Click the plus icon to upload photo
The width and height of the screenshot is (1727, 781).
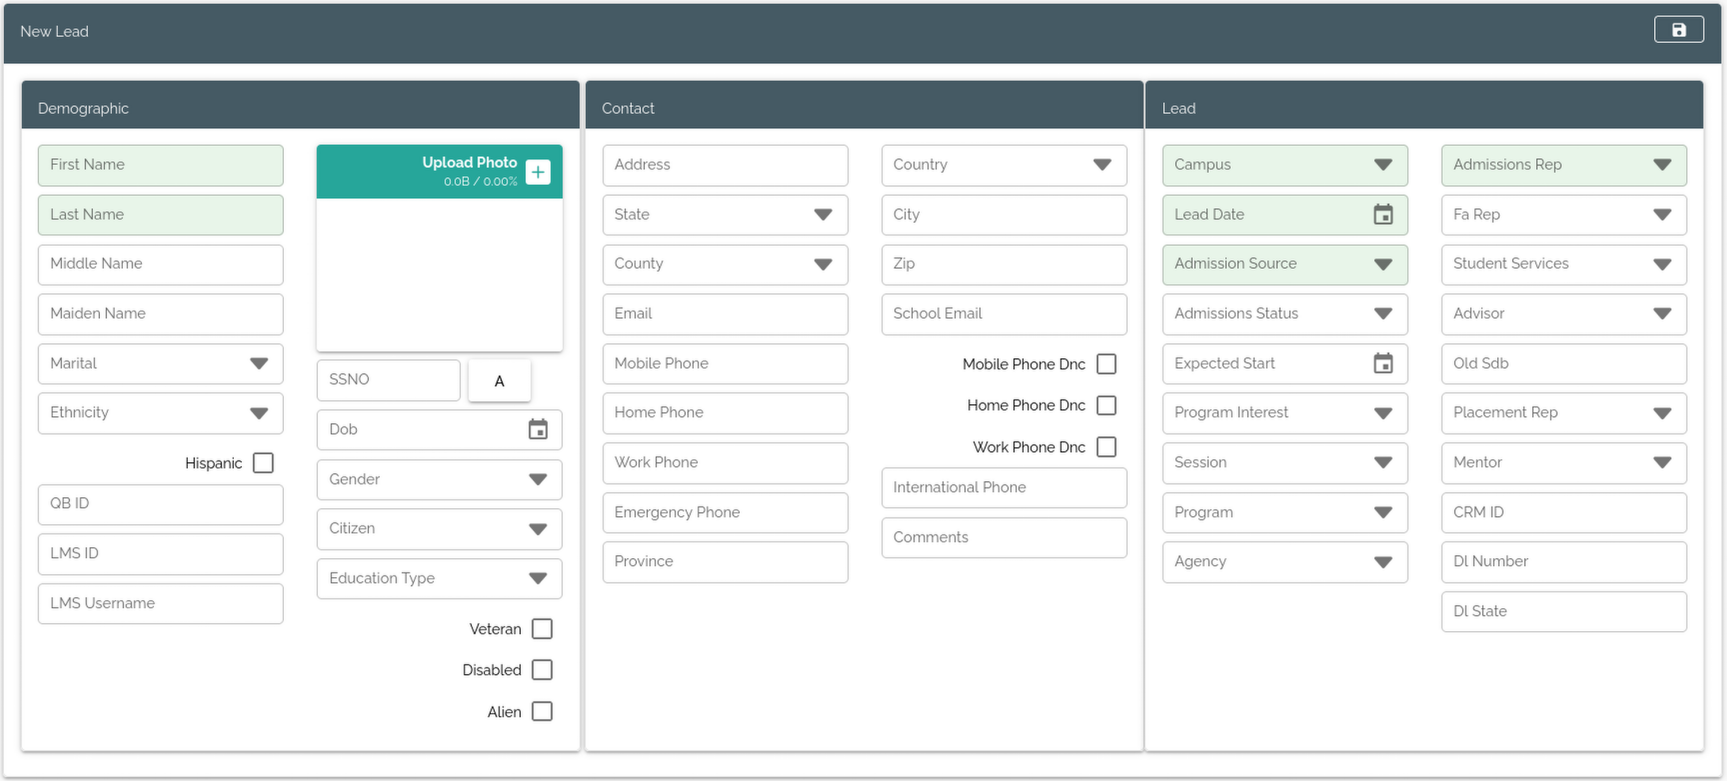tap(538, 172)
